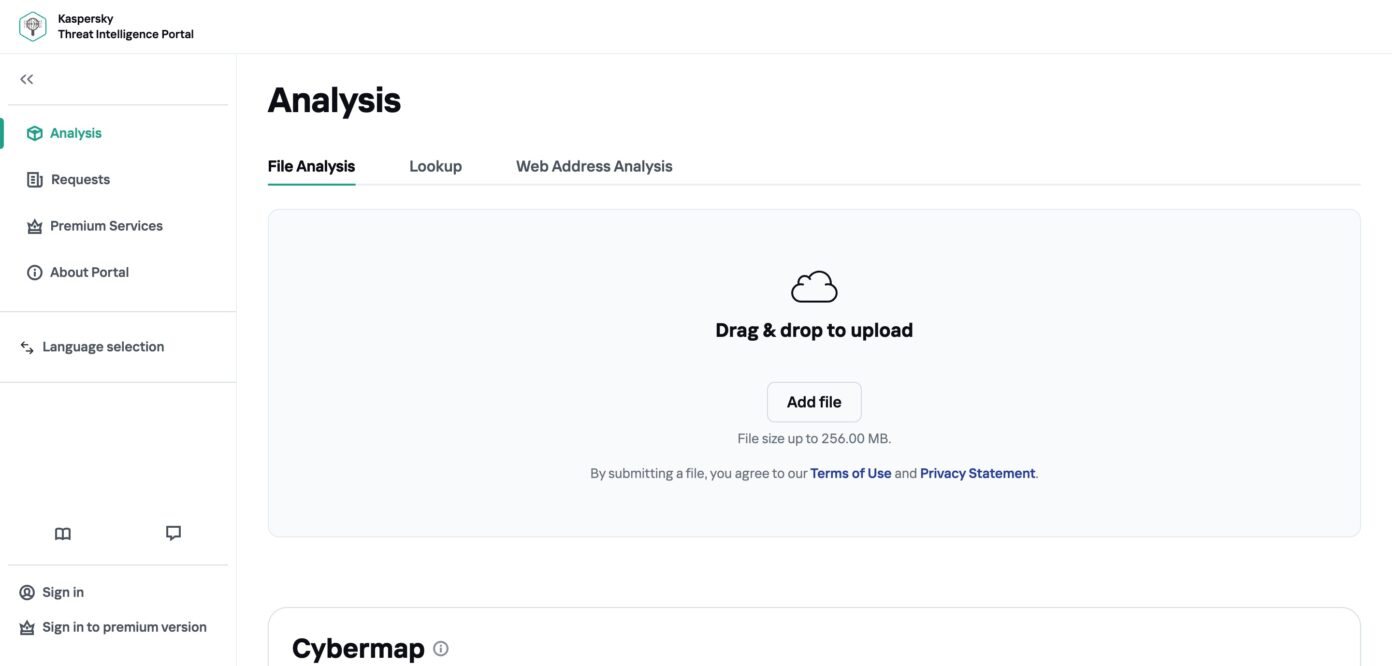Open the Privacy Statement link
The image size is (1392, 666).
[977, 473]
